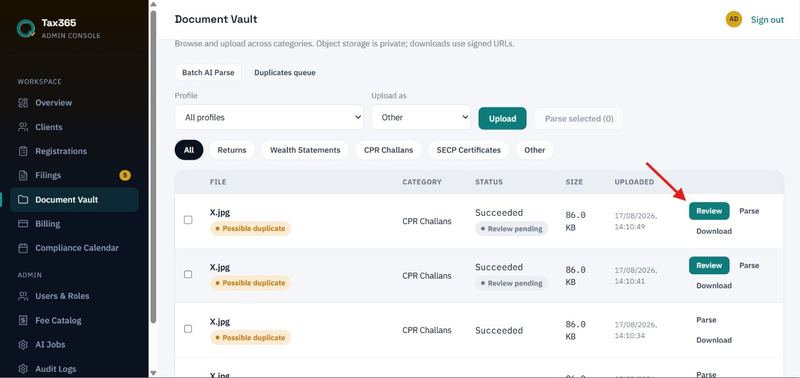800x378 pixels.
Task: Click the Filings document icon
Action: [x=23, y=175]
